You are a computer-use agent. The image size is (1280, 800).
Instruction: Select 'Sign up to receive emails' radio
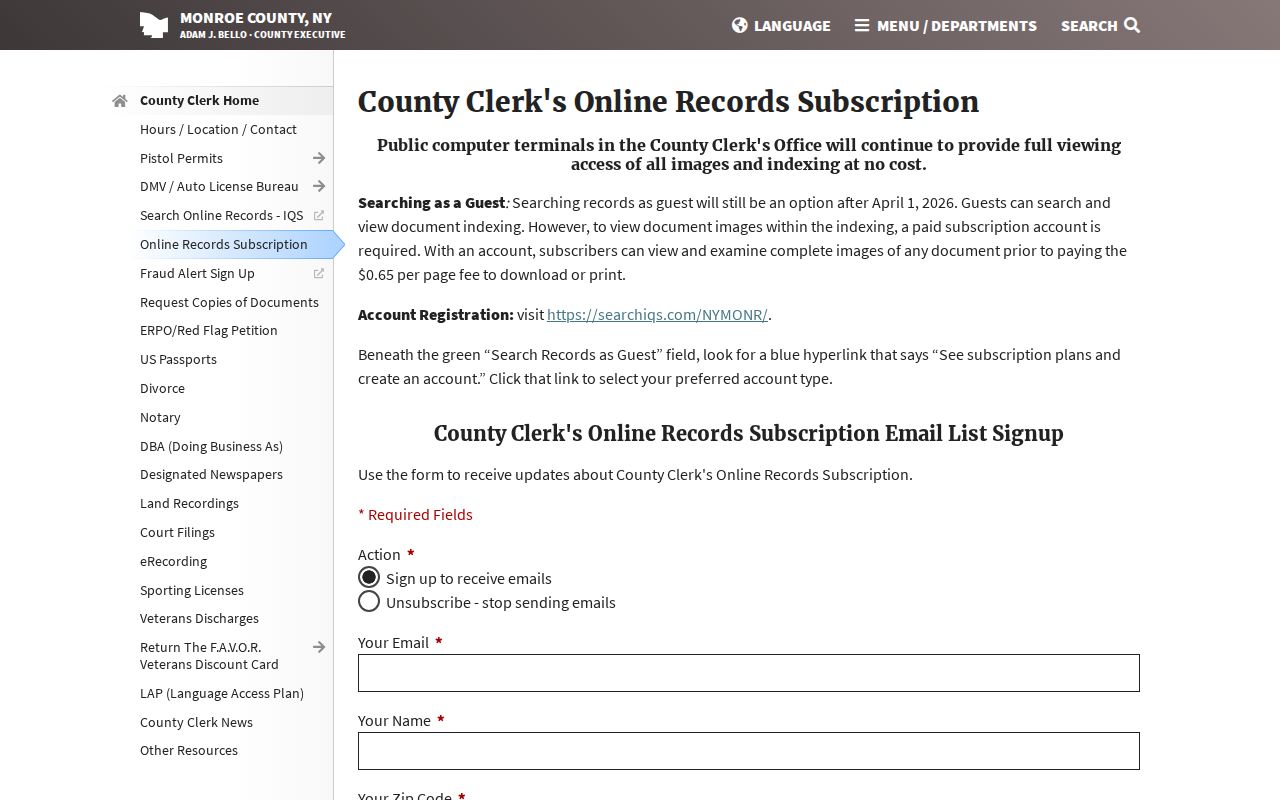click(369, 577)
